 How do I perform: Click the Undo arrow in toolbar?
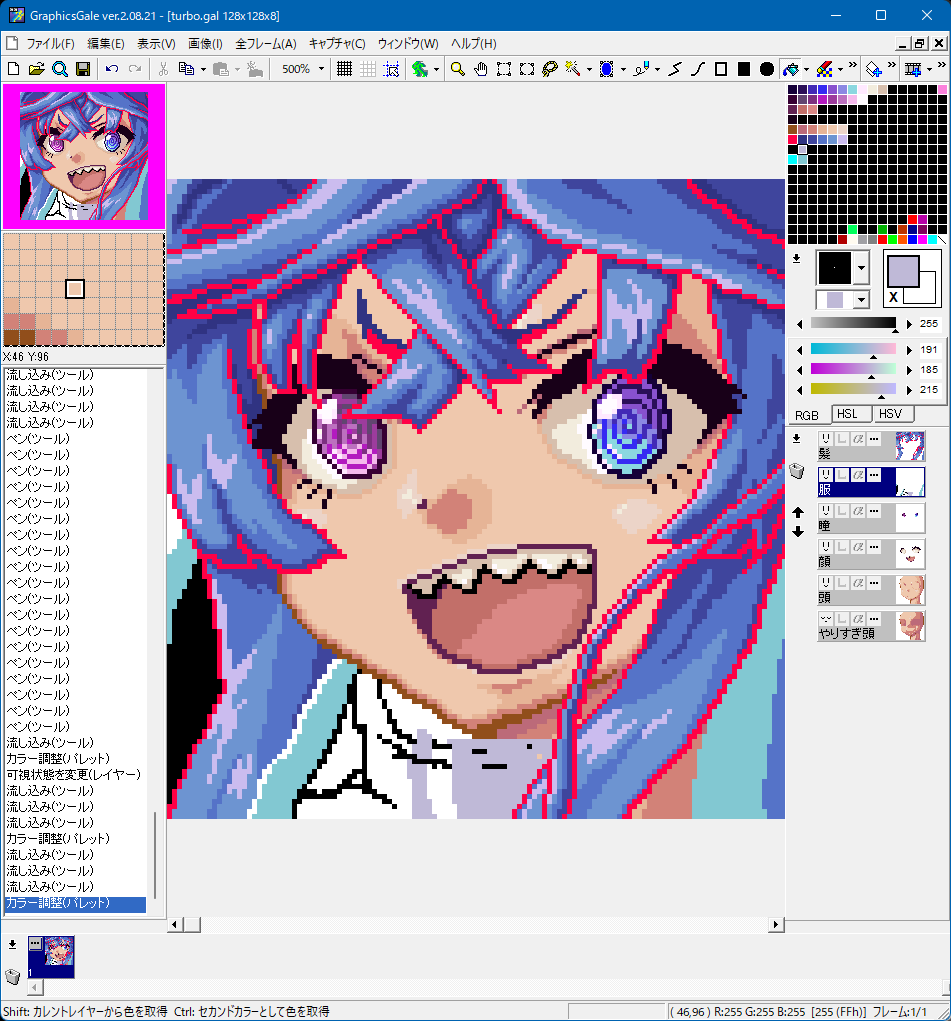[x=111, y=69]
